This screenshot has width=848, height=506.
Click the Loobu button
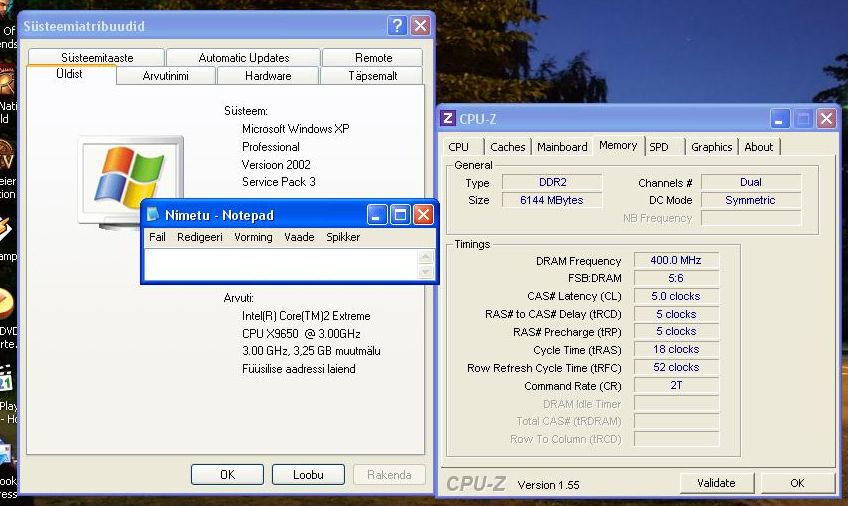coord(308,475)
